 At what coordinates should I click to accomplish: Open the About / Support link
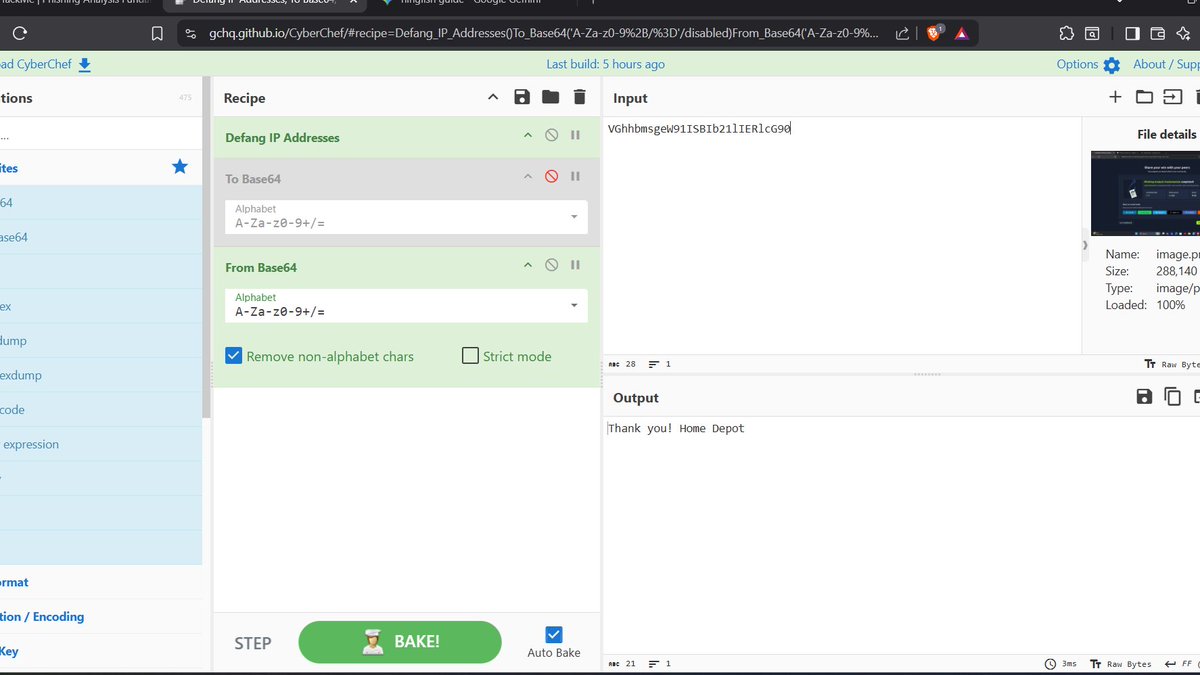tap(1166, 64)
